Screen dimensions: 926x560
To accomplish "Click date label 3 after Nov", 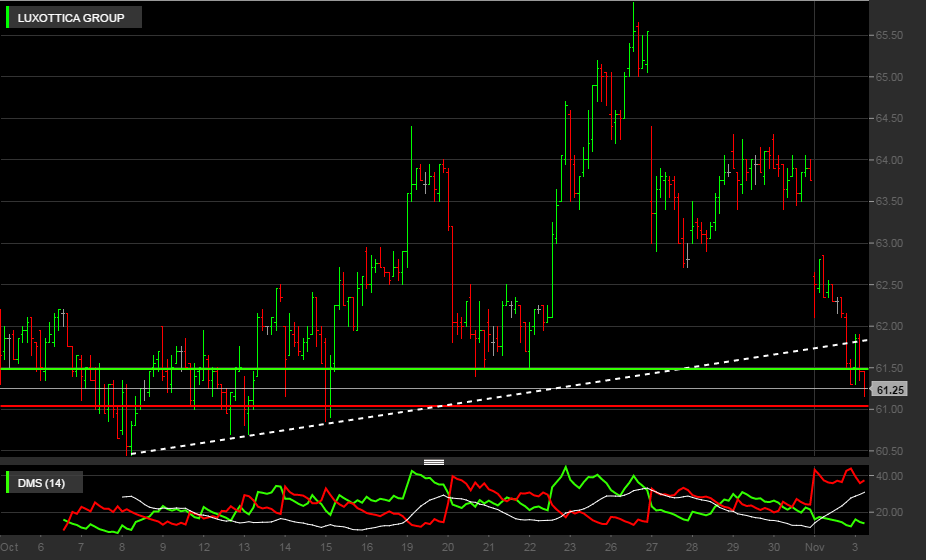I will click(x=855, y=547).
